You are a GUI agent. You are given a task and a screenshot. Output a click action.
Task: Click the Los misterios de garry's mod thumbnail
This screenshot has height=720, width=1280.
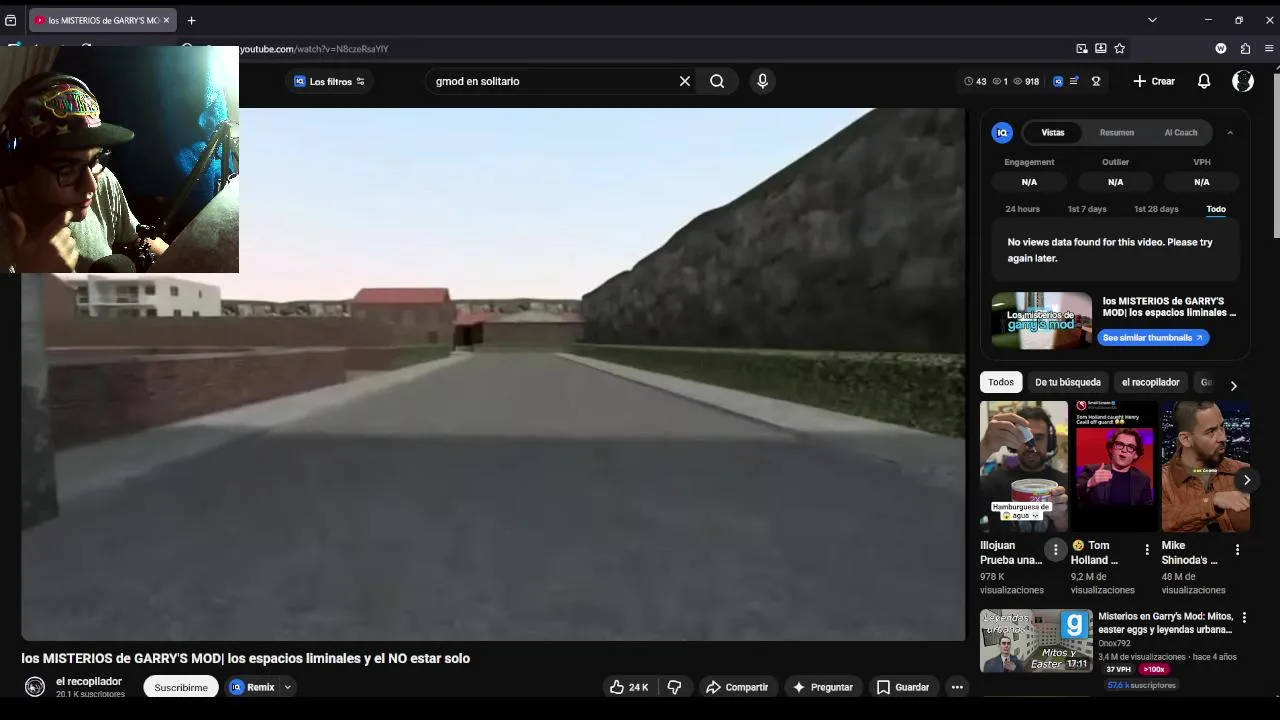[1042, 320]
